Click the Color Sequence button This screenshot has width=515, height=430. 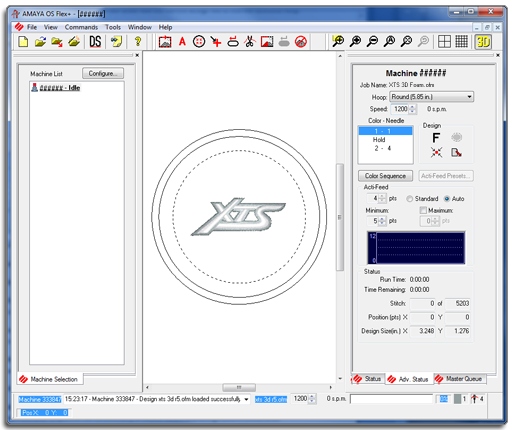(x=385, y=176)
